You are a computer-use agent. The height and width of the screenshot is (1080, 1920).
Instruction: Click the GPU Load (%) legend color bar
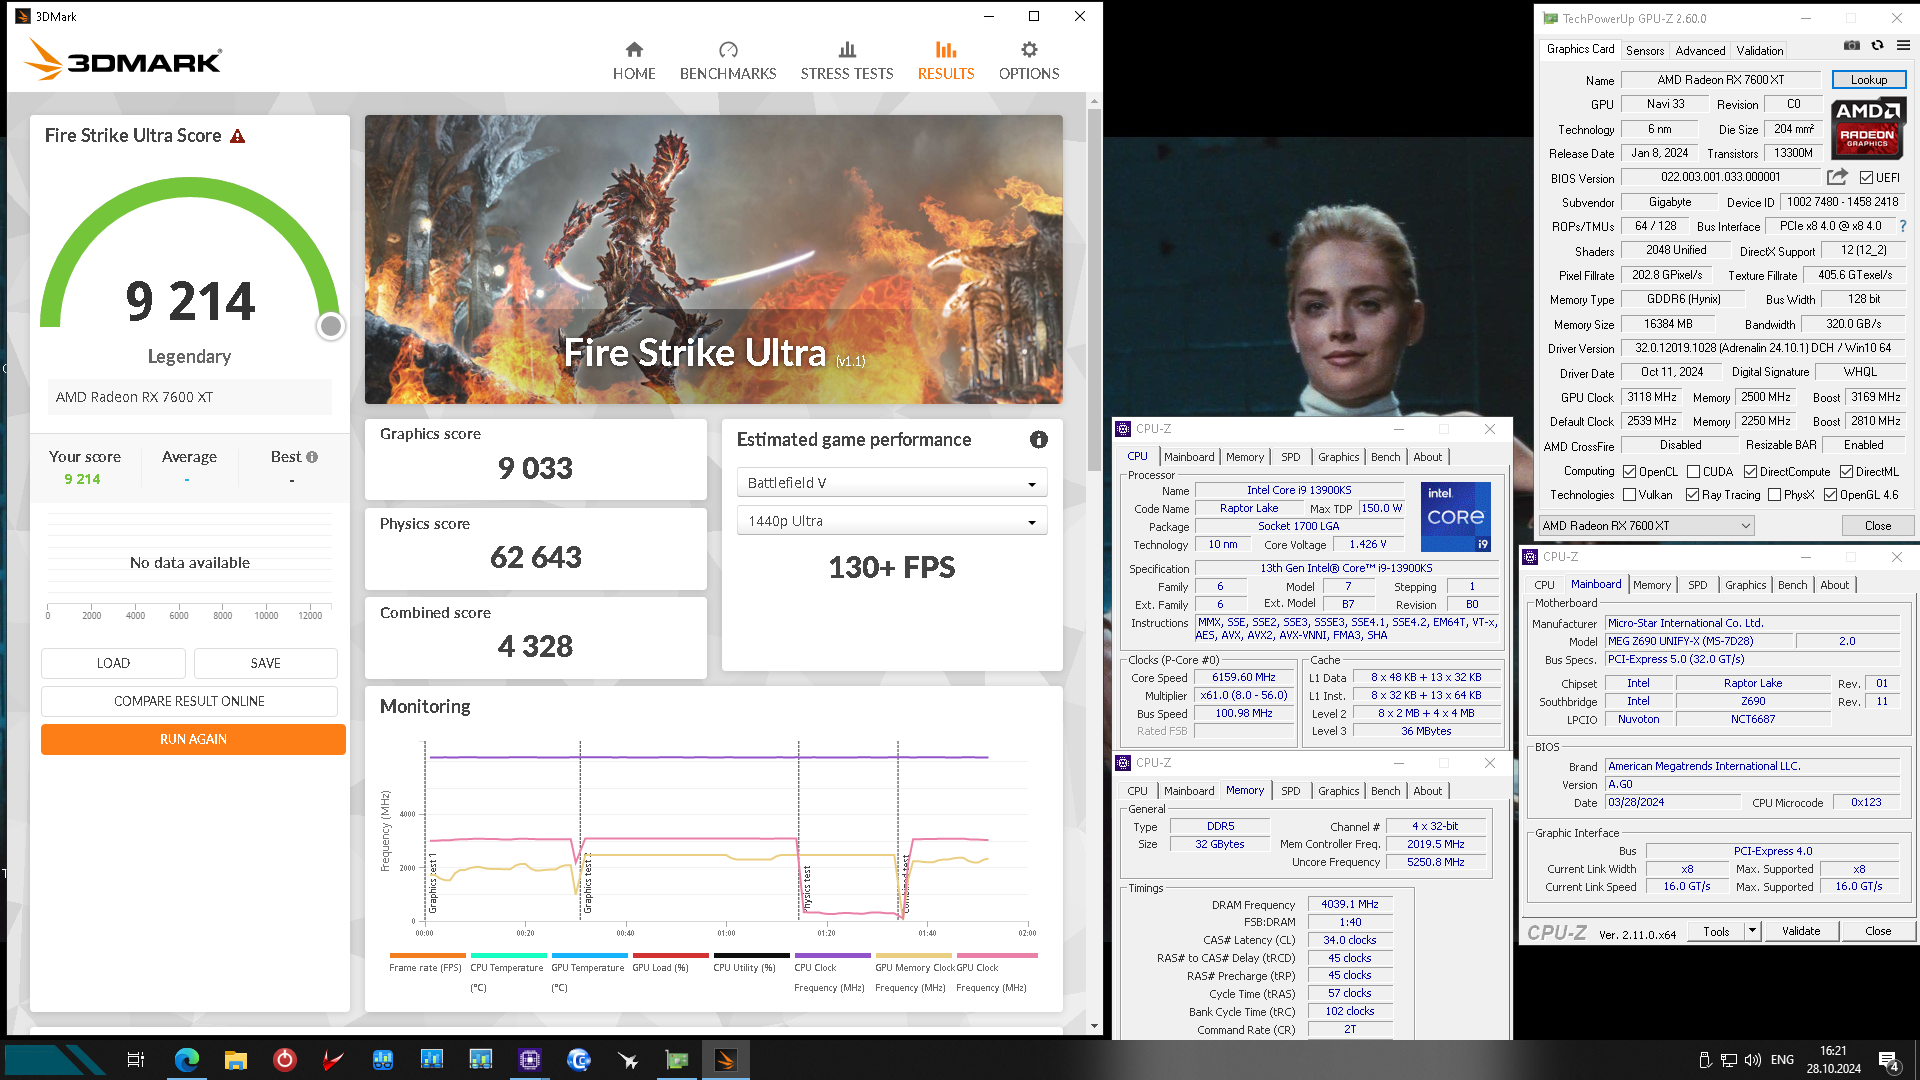click(670, 956)
